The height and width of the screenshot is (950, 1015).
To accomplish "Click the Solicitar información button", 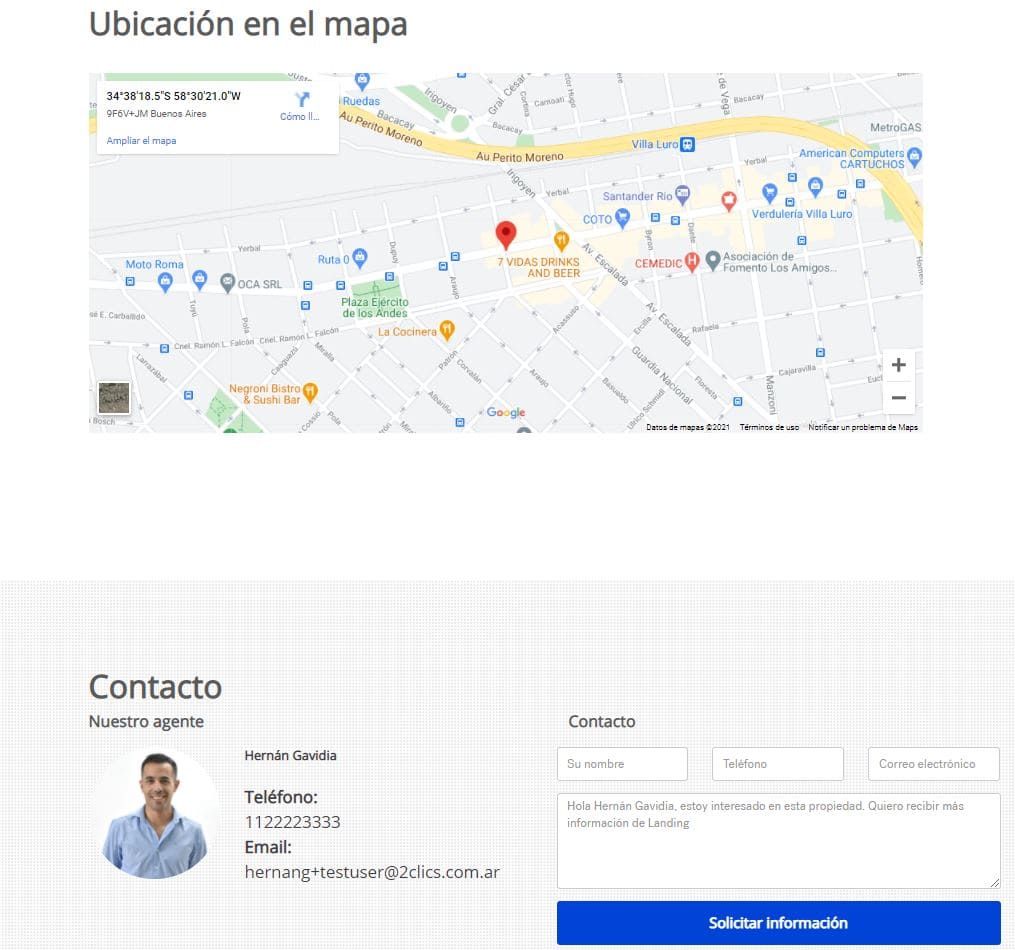I will 779,923.
